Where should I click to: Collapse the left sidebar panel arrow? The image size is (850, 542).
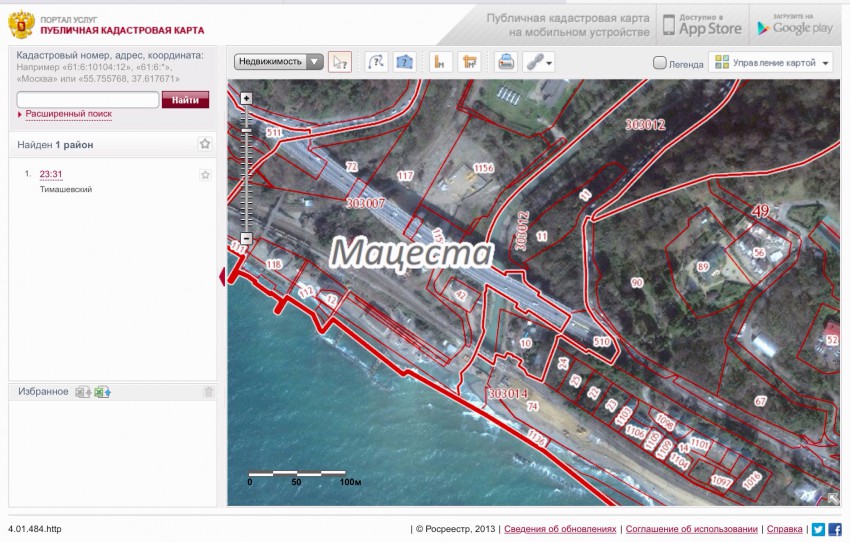(x=222, y=277)
